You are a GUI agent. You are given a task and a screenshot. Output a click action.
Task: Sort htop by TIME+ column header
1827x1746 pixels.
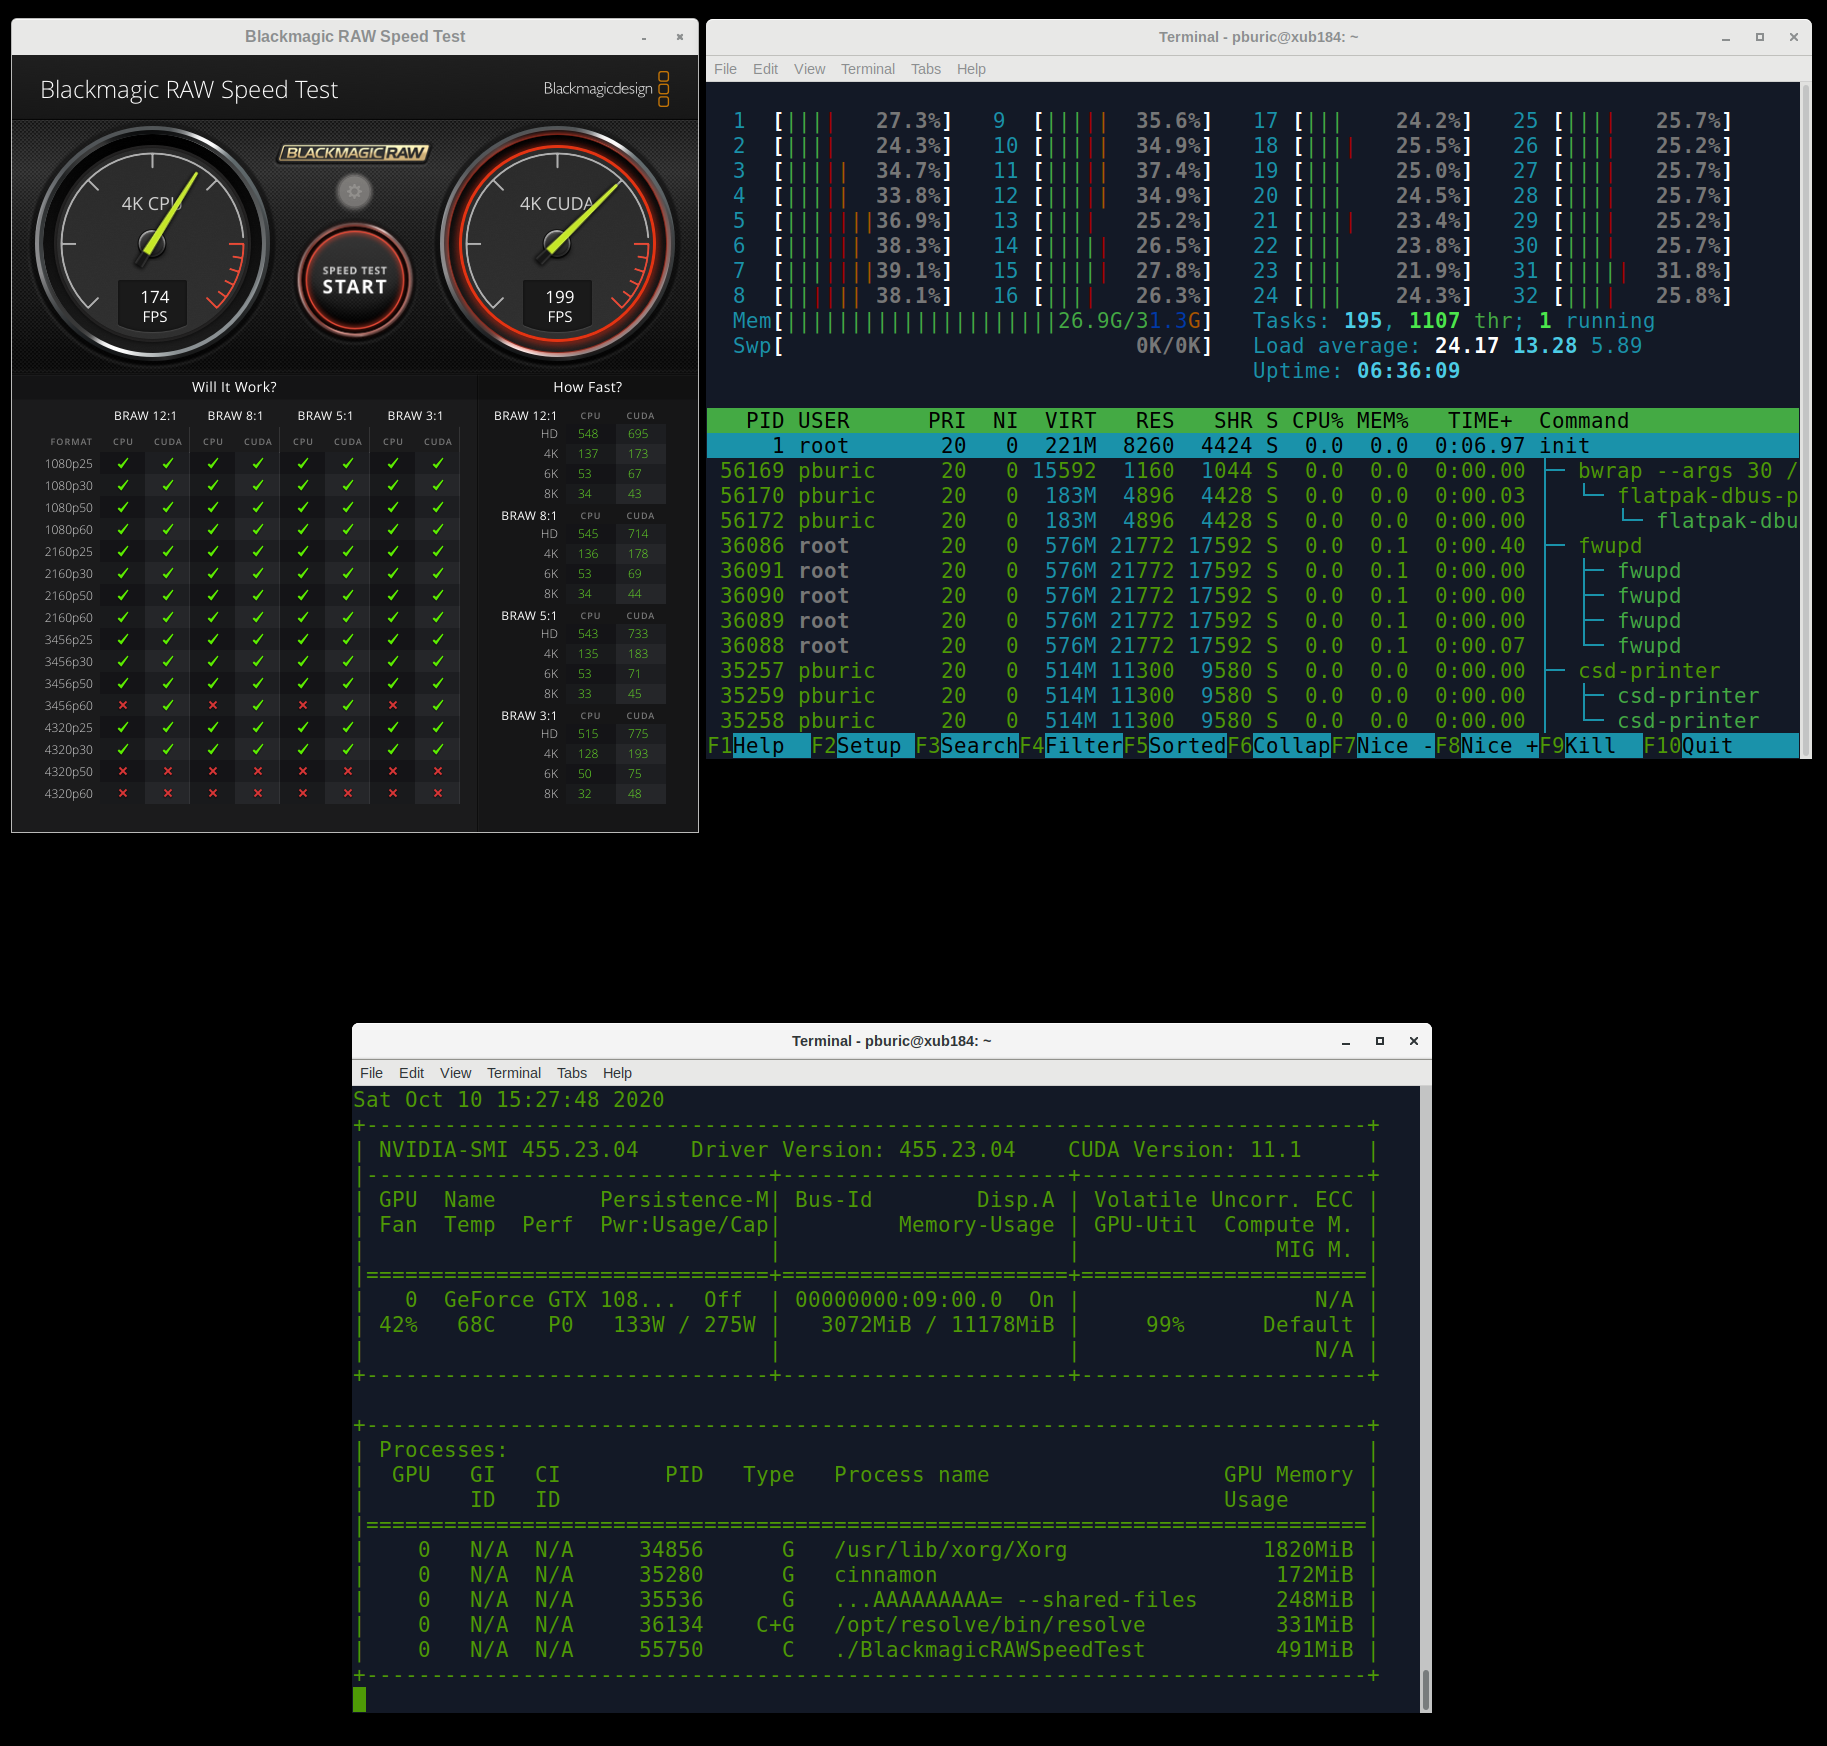1480,421
